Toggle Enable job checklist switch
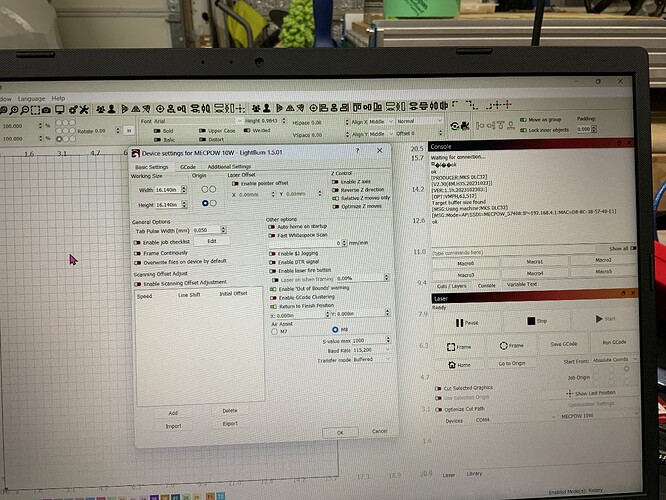Image resolution: width=666 pixels, height=500 pixels. pos(137,243)
